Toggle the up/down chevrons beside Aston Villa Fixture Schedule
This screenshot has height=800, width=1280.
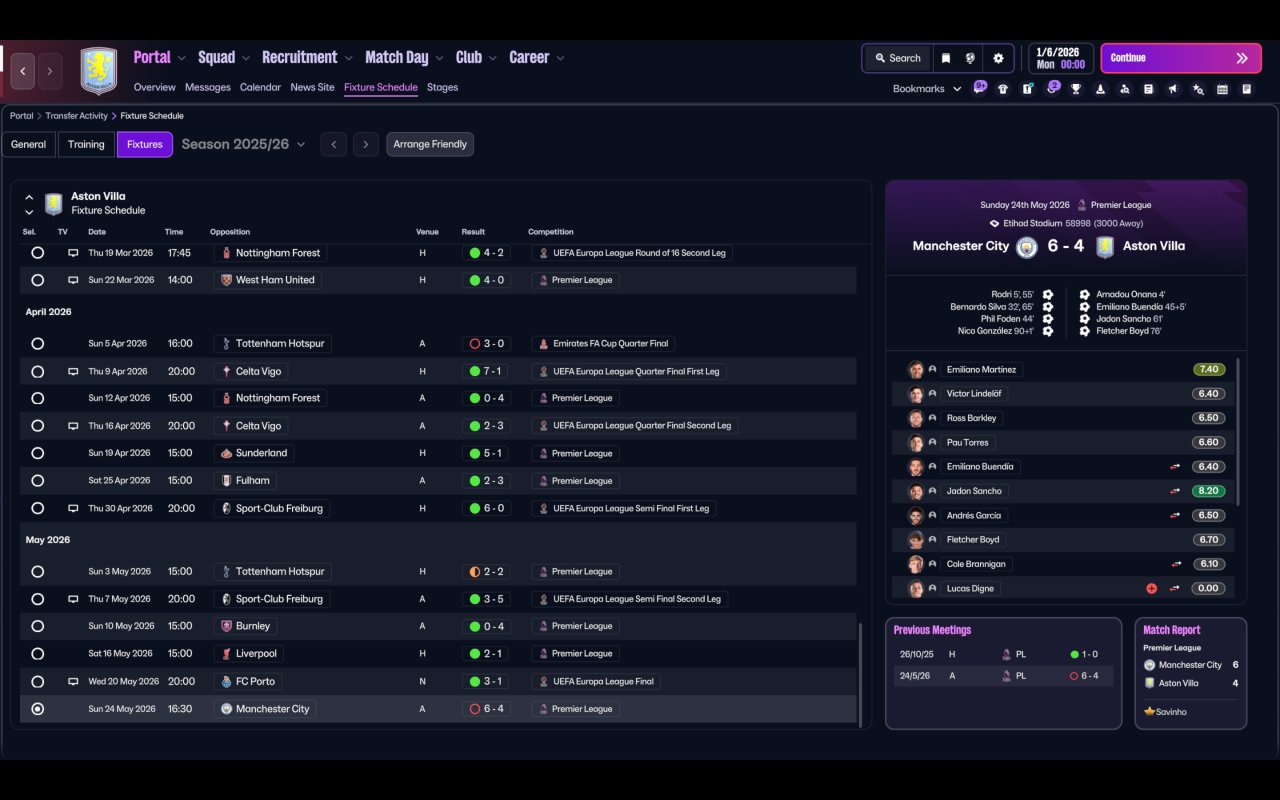point(29,204)
